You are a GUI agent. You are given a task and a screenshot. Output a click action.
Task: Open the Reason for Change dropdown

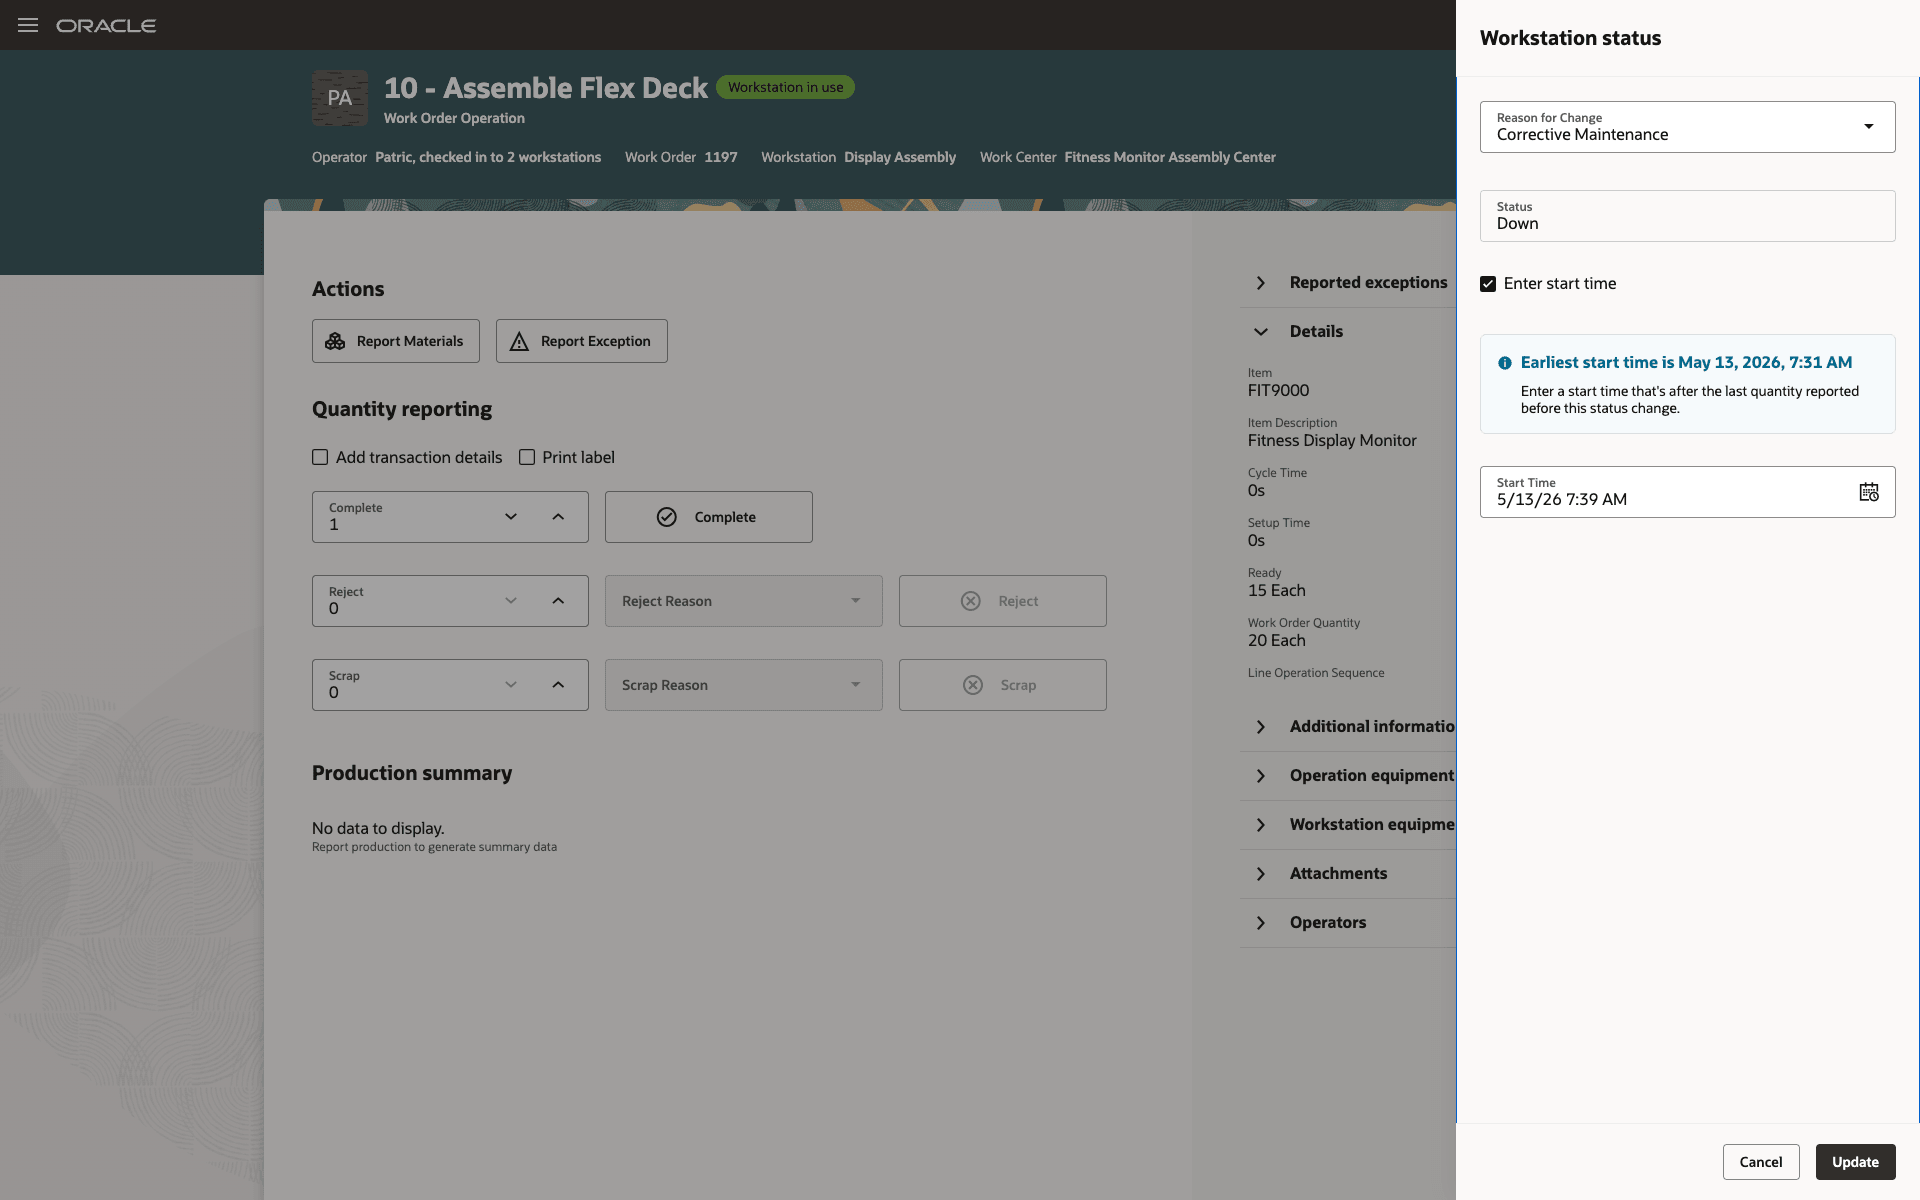[1688, 127]
